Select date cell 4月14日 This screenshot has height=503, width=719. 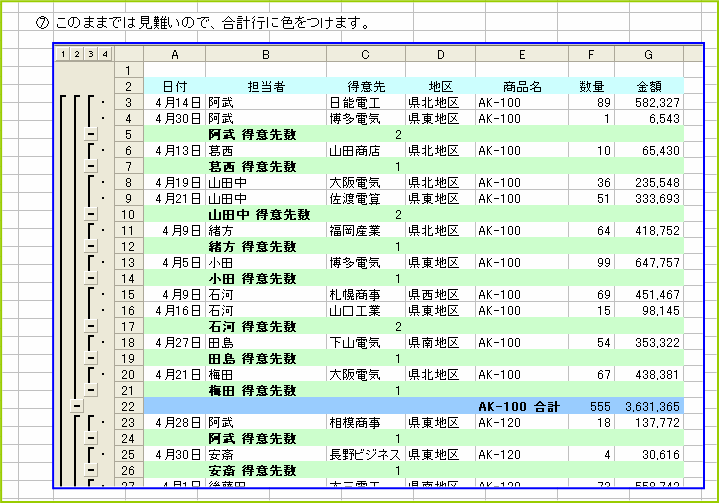[x=175, y=102]
